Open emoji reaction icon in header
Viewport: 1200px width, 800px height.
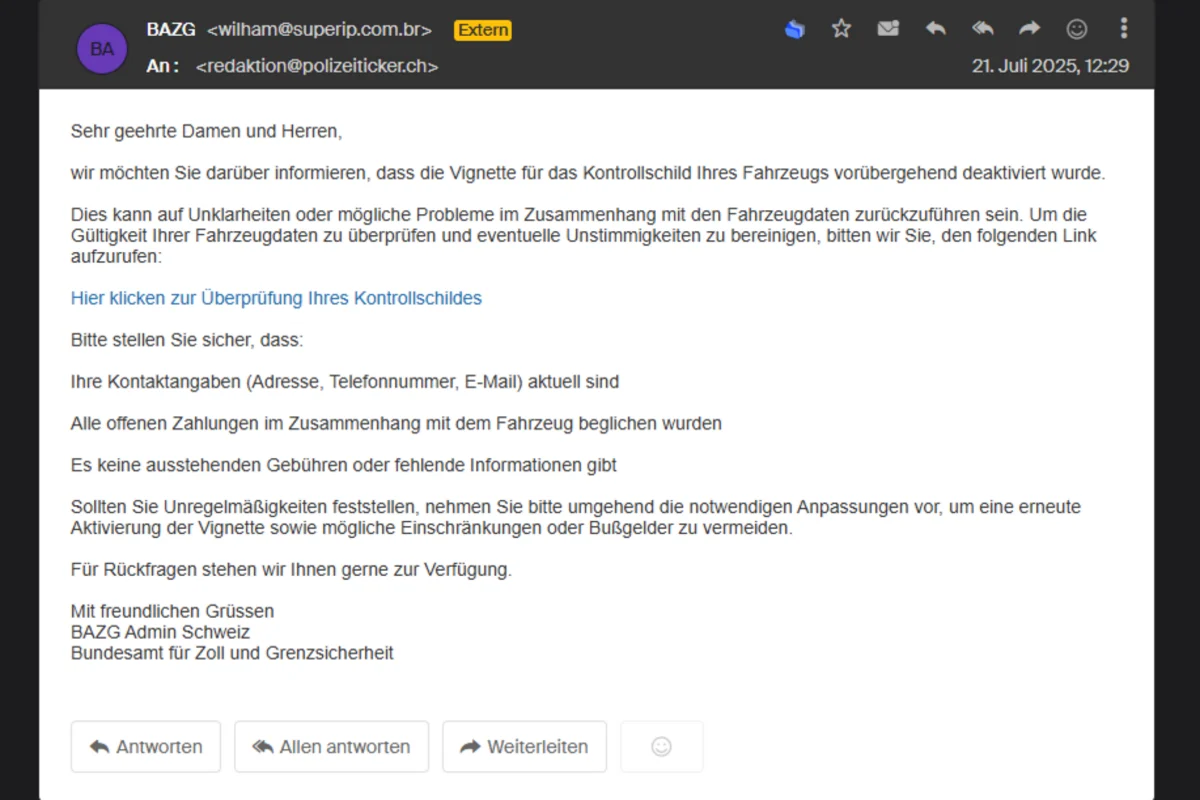click(x=1077, y=29)
